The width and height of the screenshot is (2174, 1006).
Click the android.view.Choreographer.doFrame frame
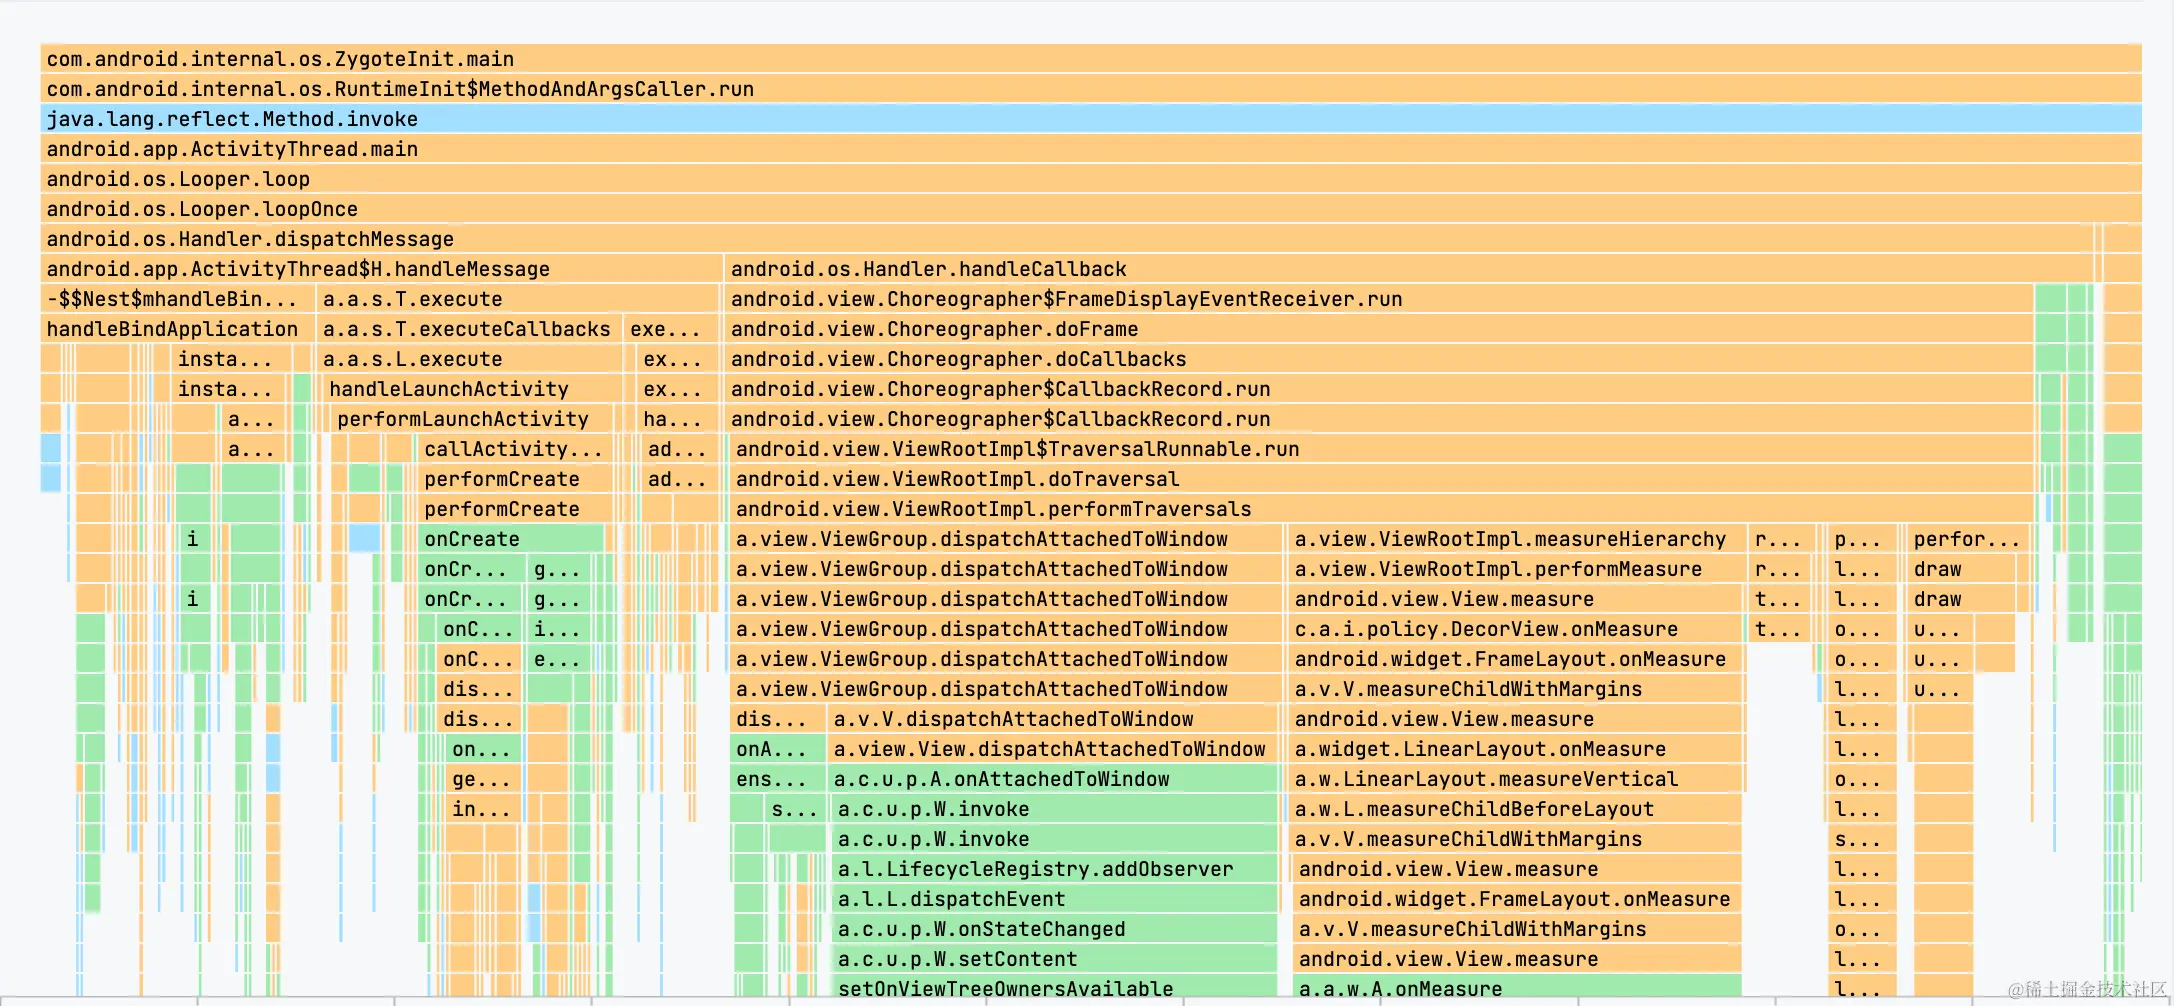click(x=1379, y=329)
